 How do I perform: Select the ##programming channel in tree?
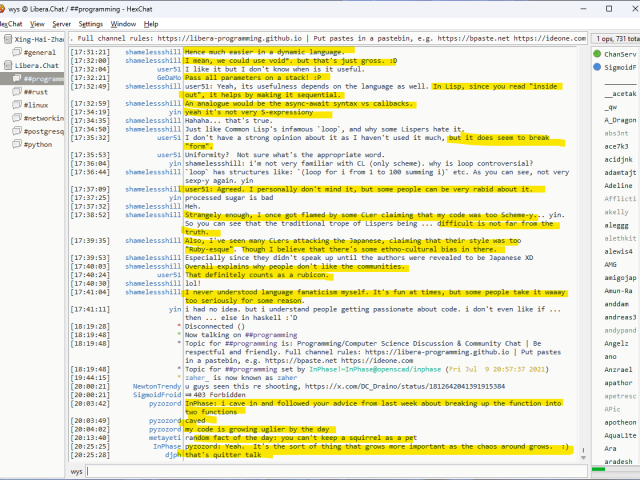[45, 78]
